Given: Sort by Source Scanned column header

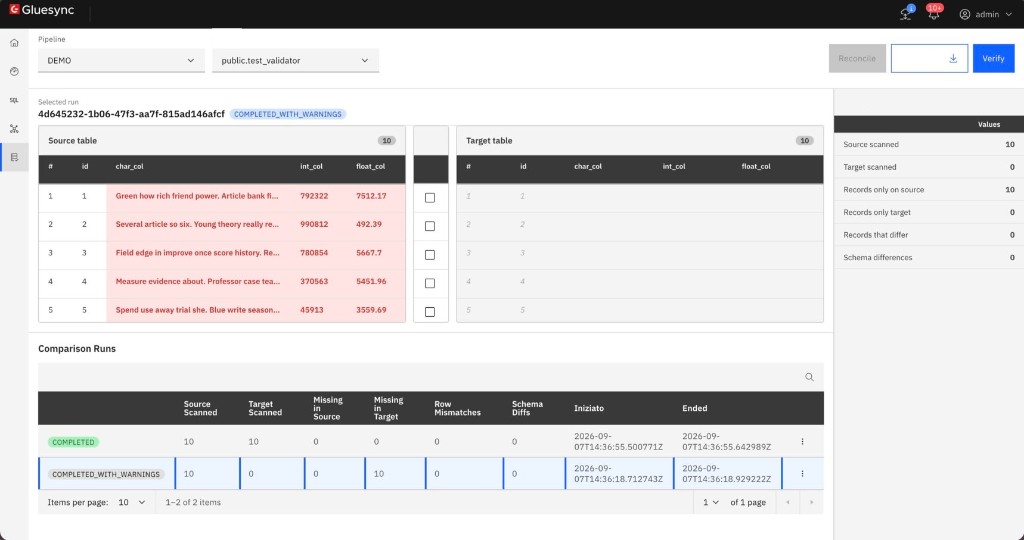Looking at the screenshot, I should [x=200, y=408].
